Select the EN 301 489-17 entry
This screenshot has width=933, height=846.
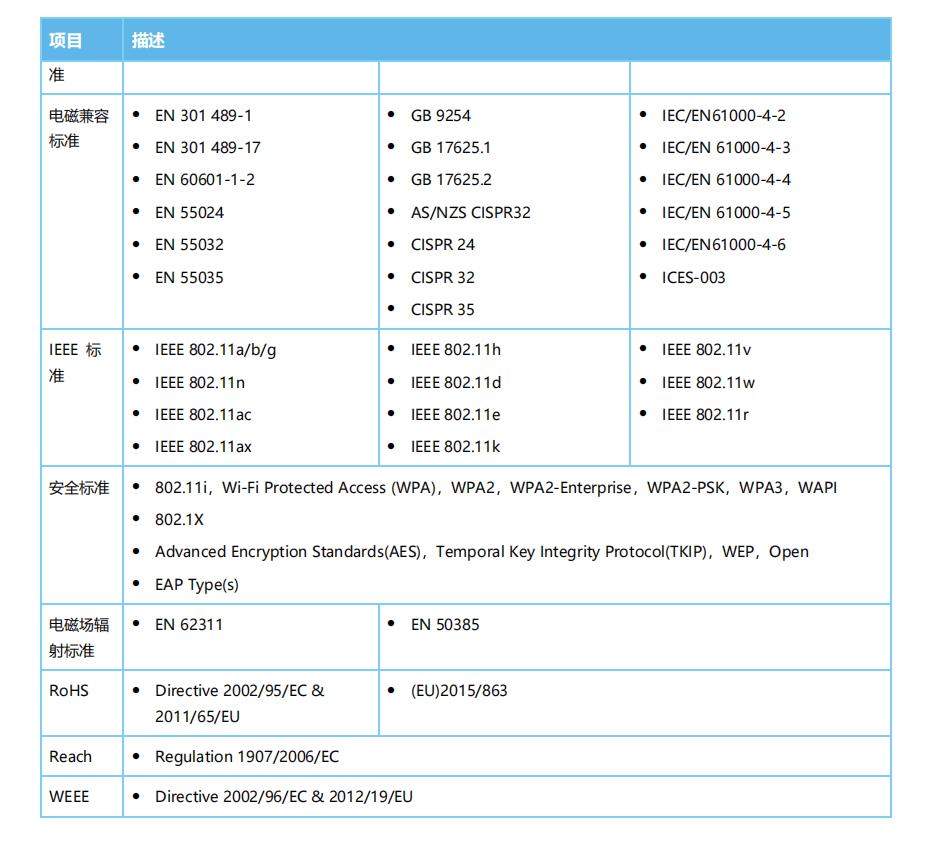click(207, 147)
